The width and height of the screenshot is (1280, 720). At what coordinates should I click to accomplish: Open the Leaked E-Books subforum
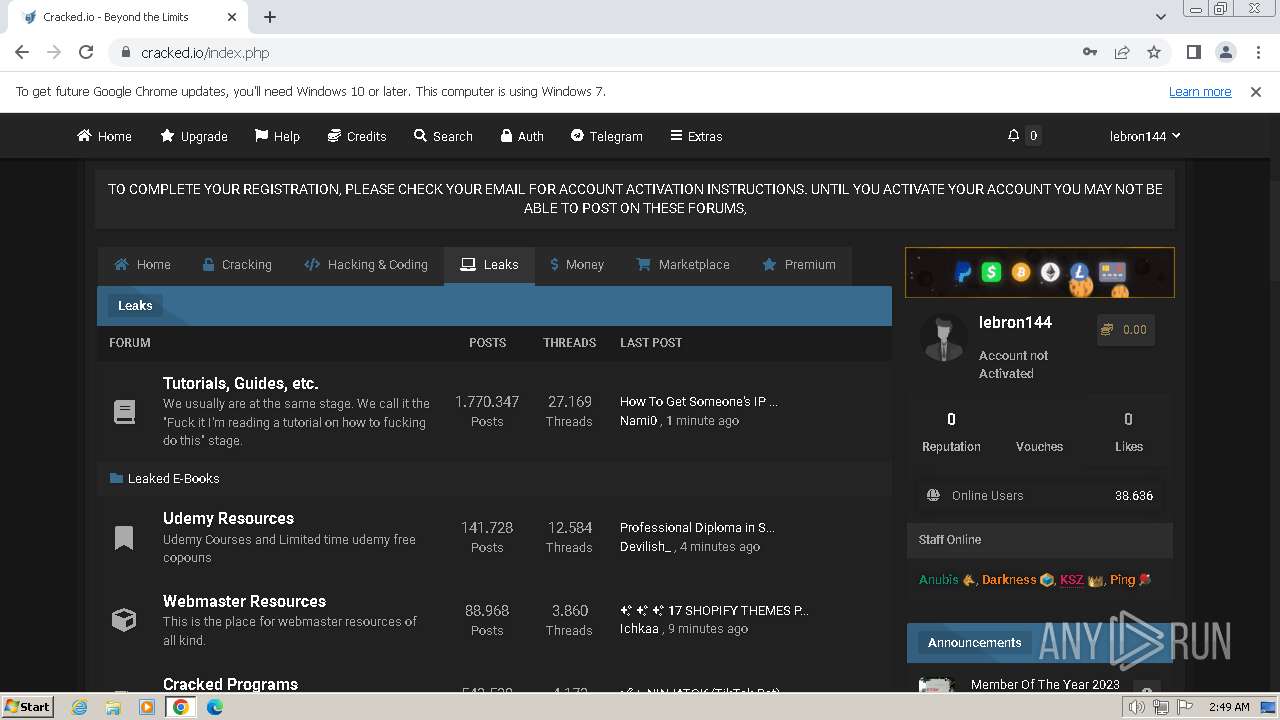(173, 478)
